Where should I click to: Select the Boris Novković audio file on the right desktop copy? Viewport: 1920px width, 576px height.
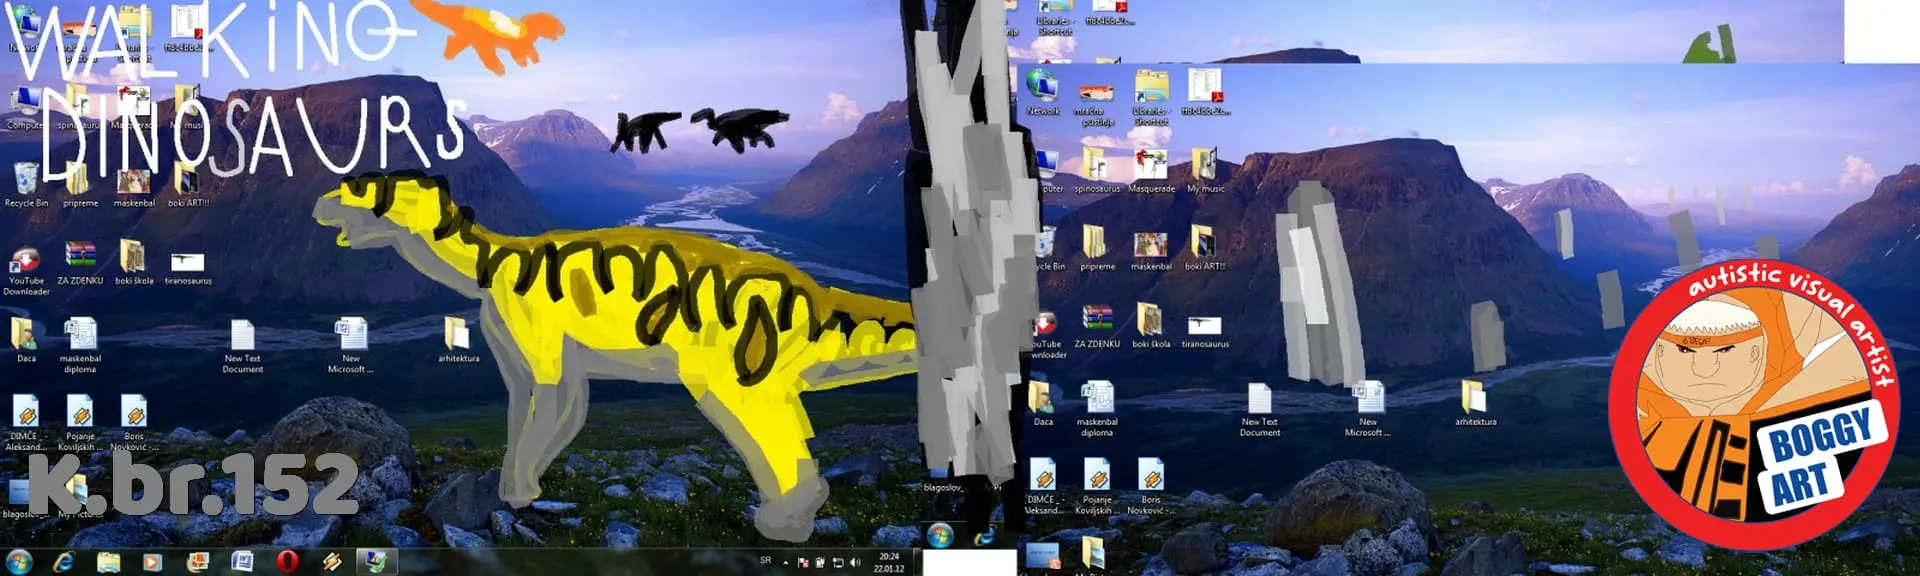tap(1151, 487)
